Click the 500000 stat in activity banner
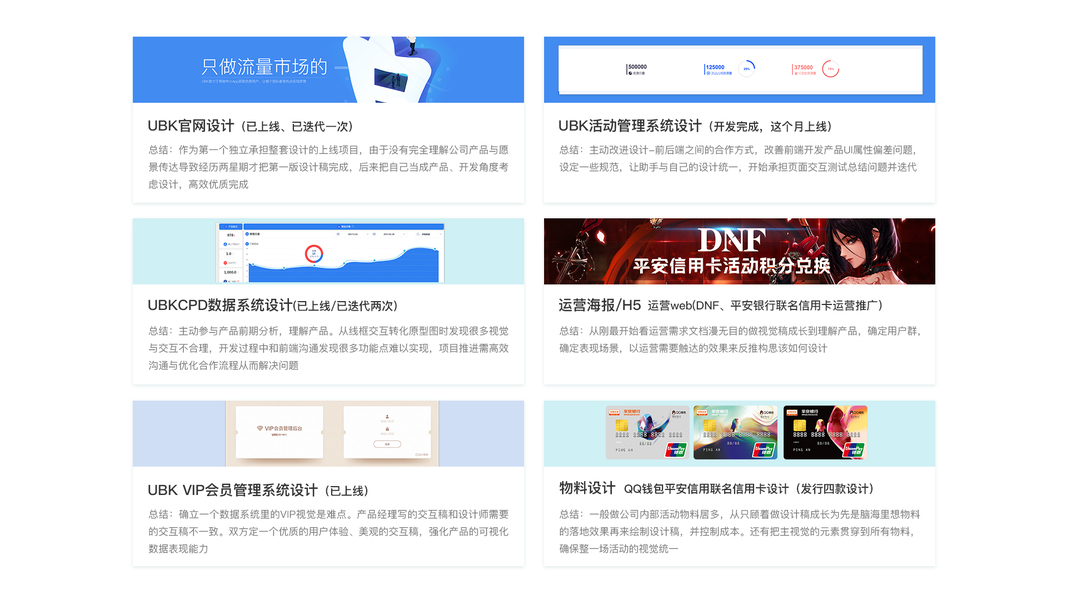Image resolution: width=1067 pixels, height=600 pixels. (x=637, y=69)
